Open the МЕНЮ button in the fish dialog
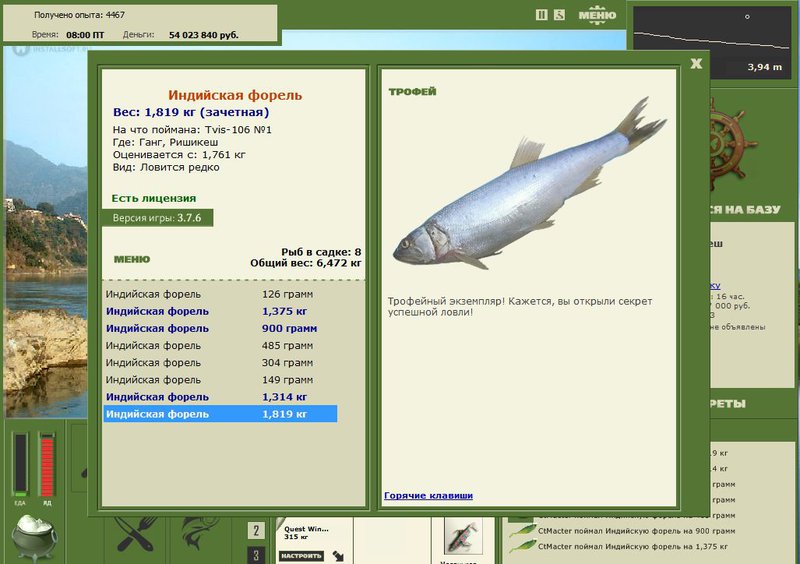 point(132,259)
